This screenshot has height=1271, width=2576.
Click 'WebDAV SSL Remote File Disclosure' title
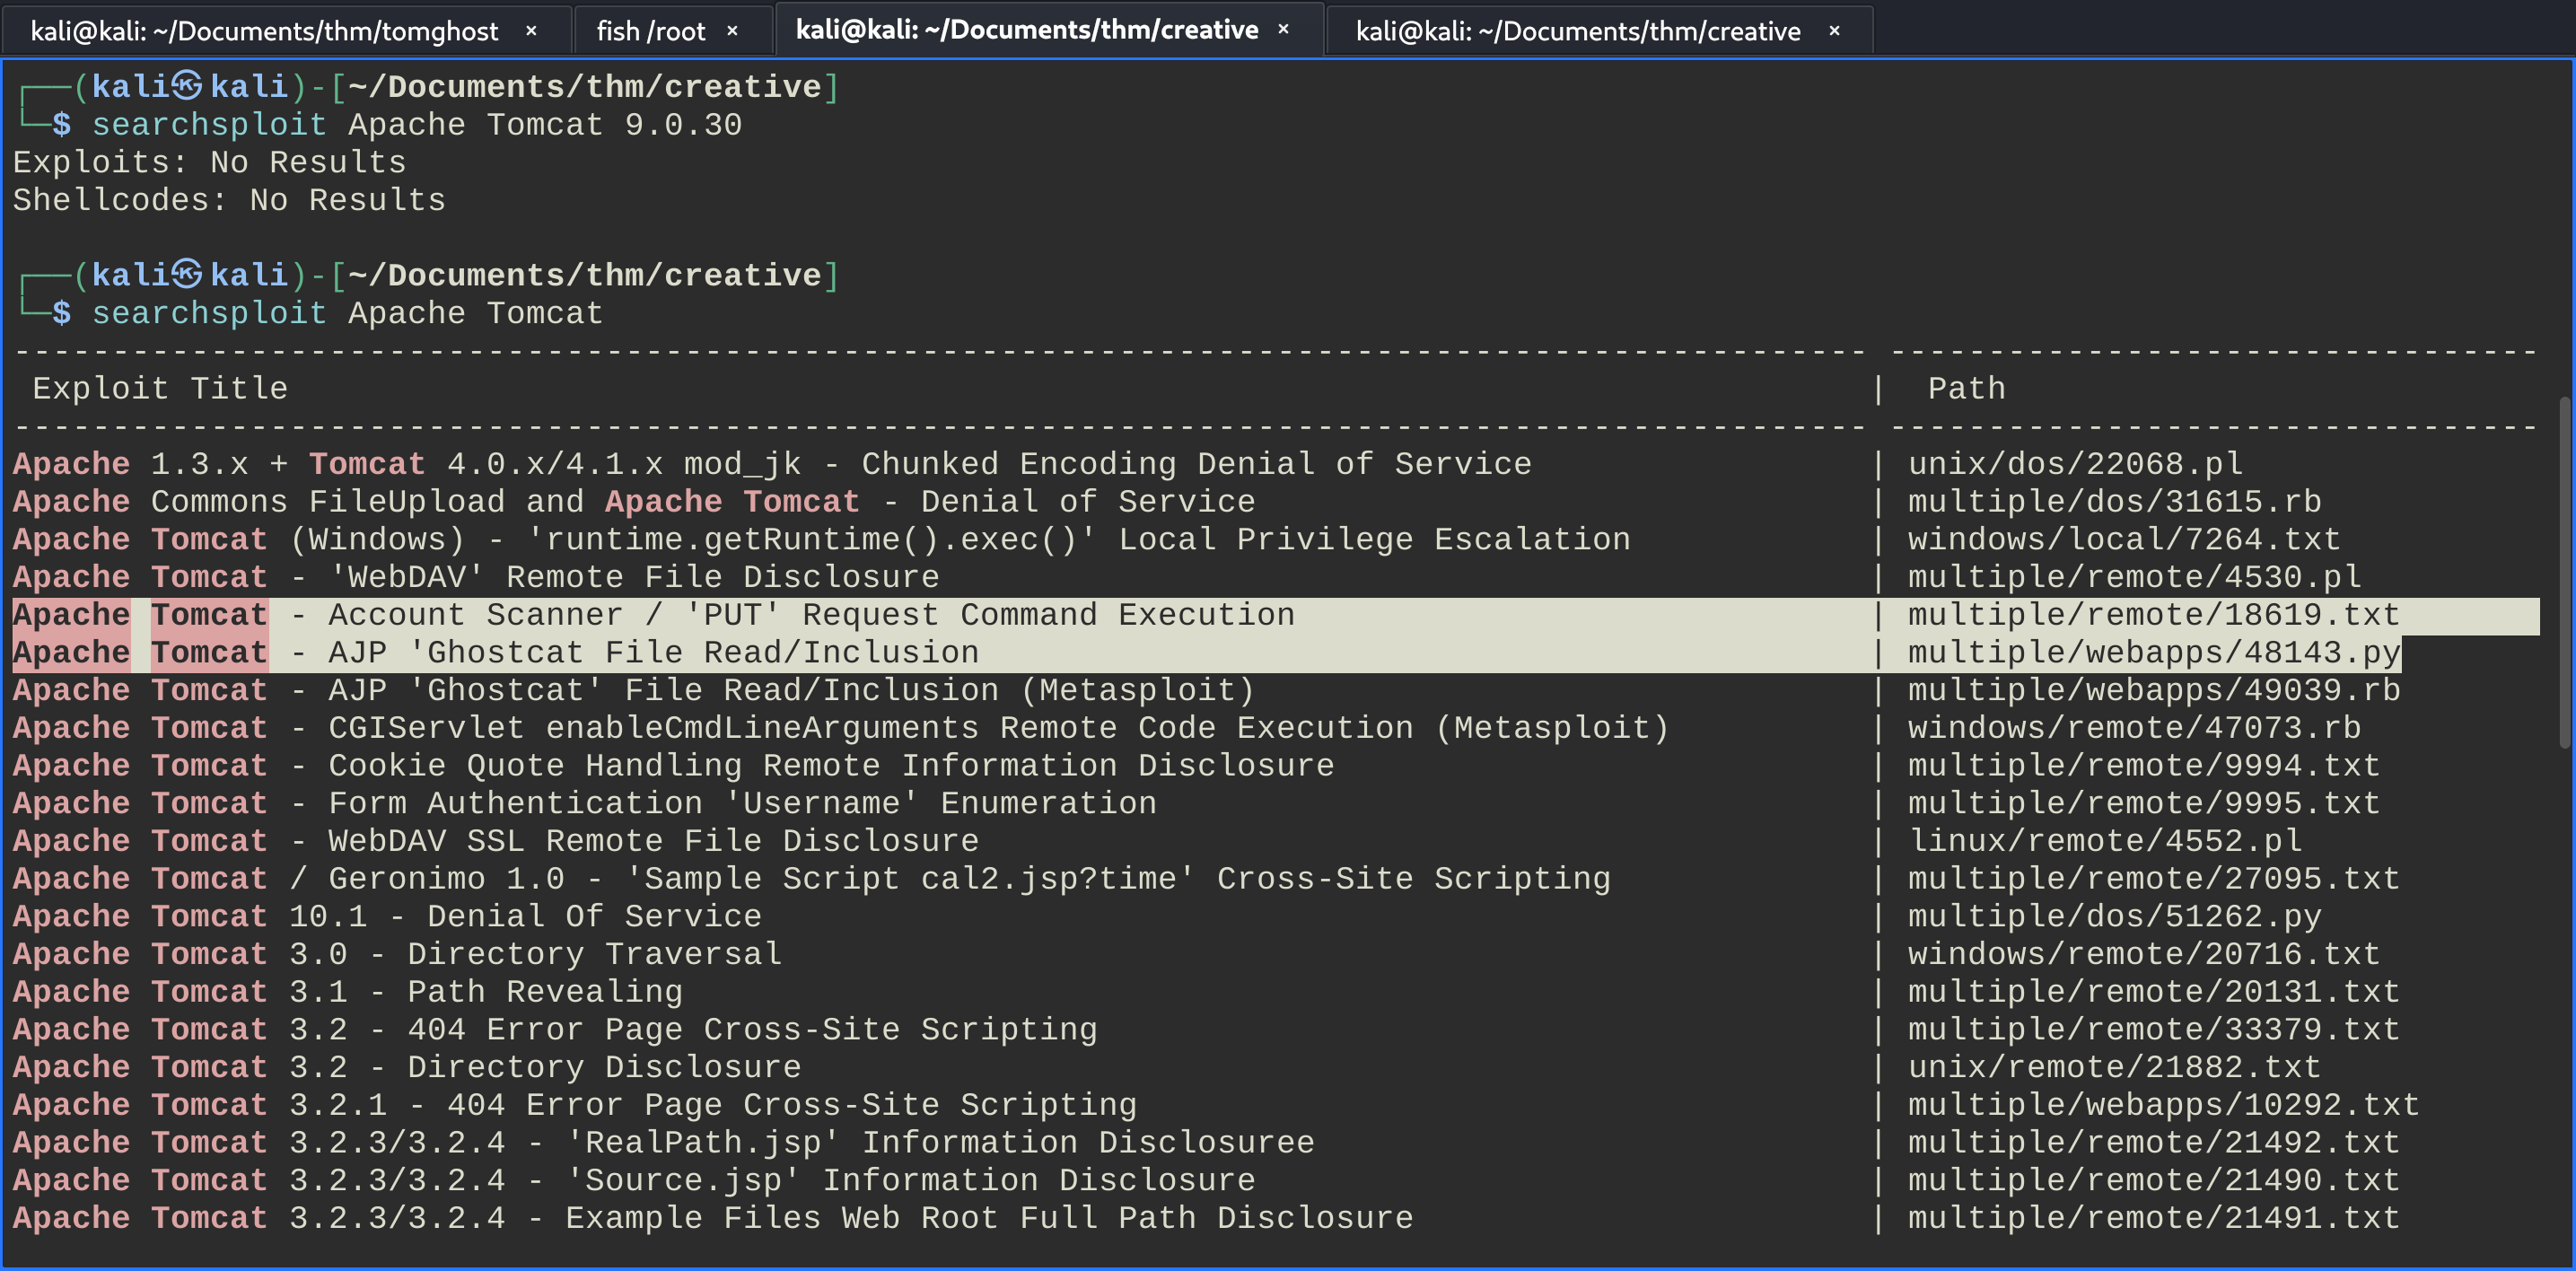point(496,841)
